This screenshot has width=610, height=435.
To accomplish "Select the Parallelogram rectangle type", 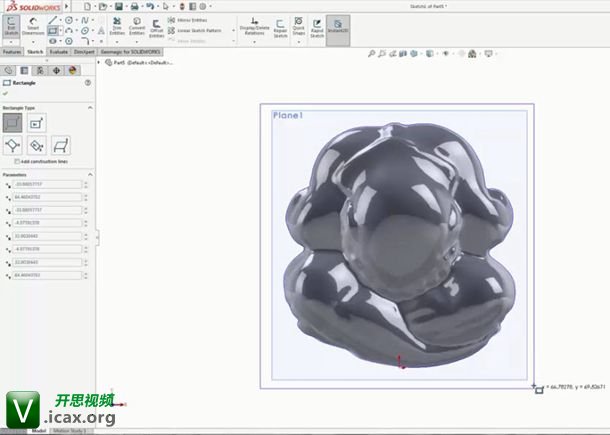I will click(61, 146).
